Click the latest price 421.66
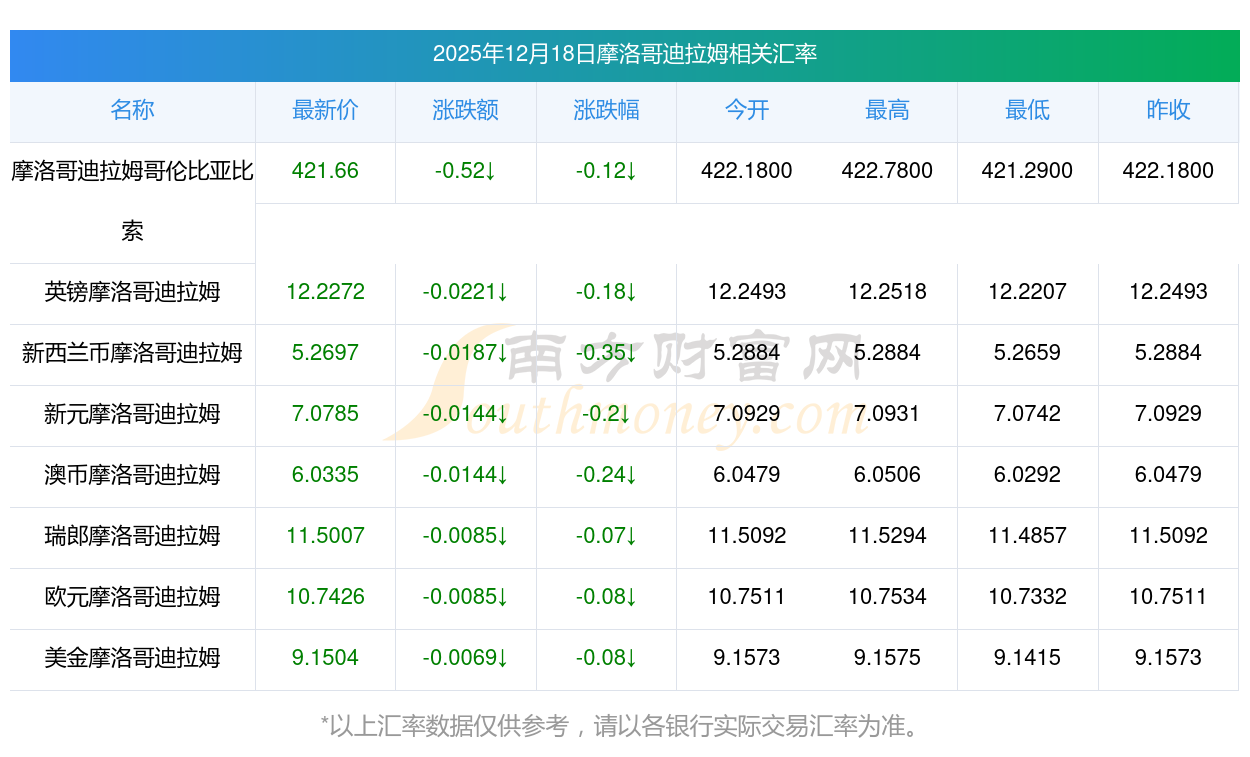 click(325, 171)
